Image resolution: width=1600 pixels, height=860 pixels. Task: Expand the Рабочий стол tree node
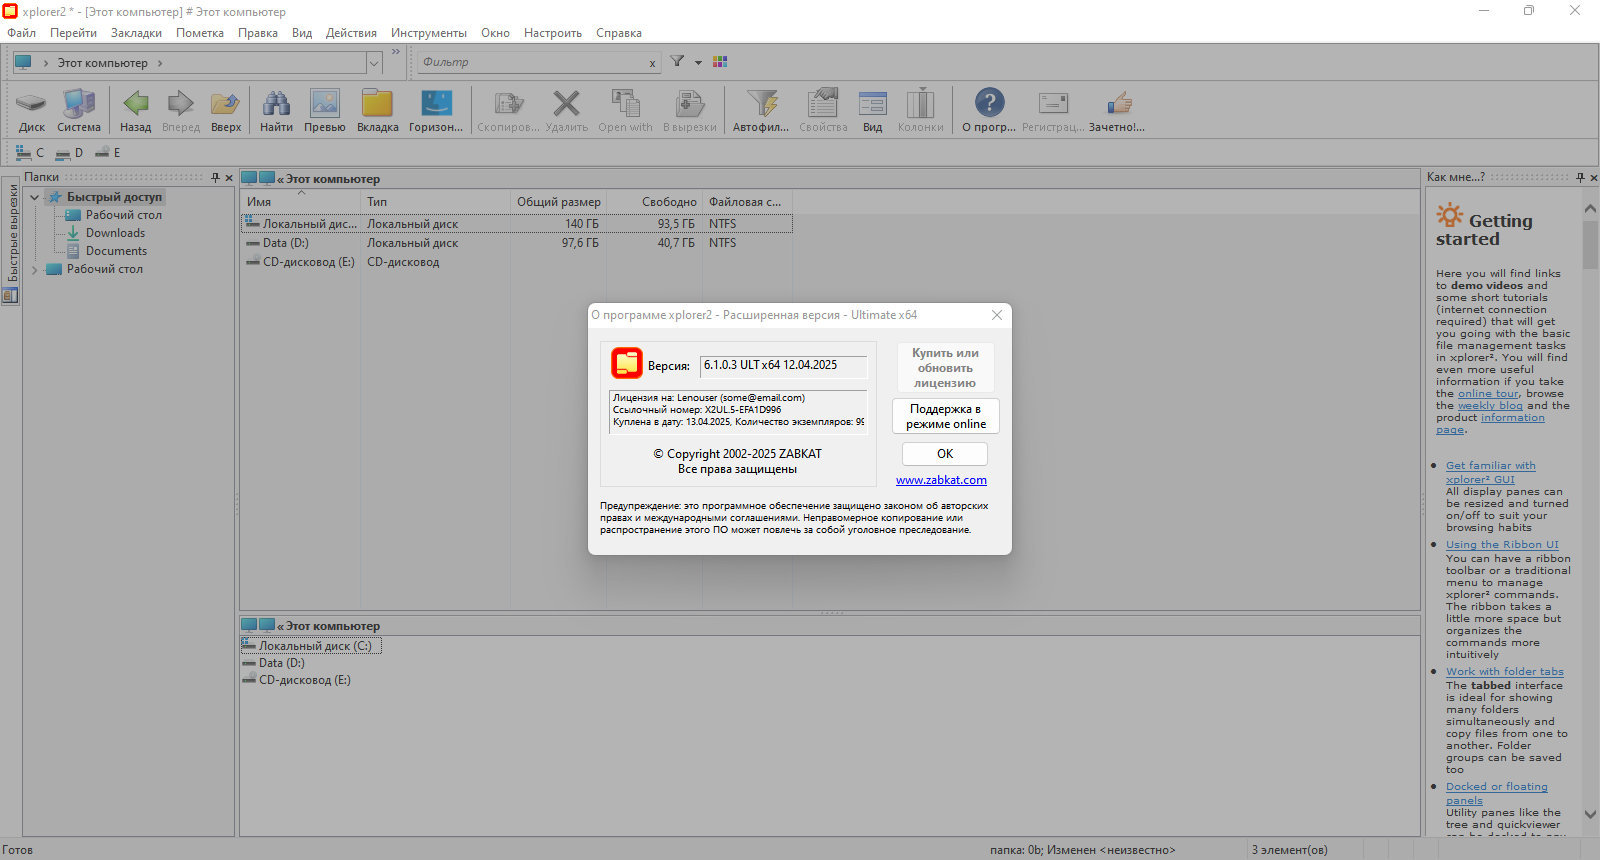point(35,269)
